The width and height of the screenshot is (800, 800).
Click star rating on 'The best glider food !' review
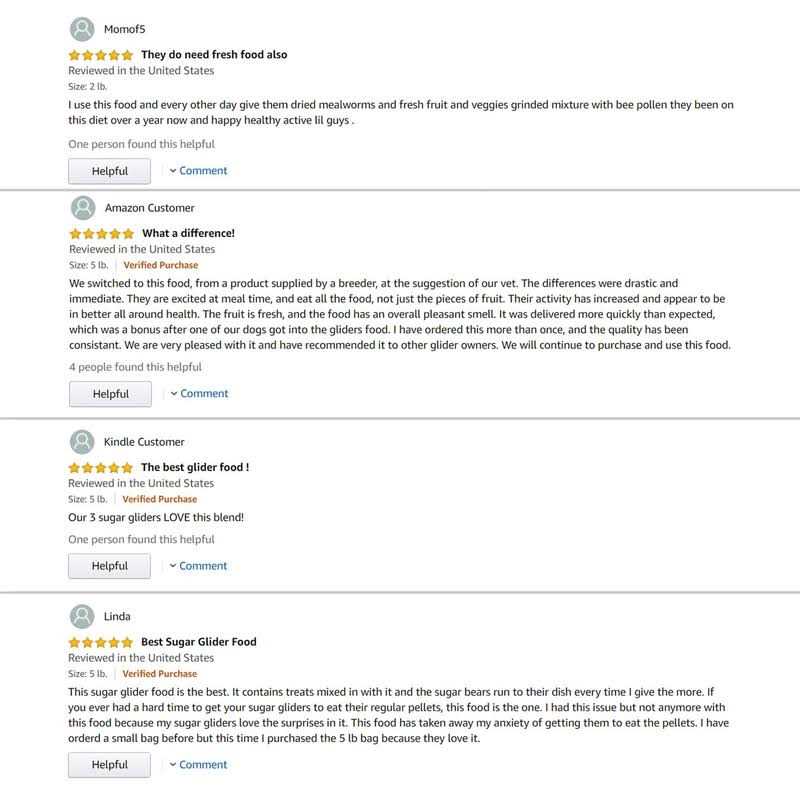[x=100, y=467]
